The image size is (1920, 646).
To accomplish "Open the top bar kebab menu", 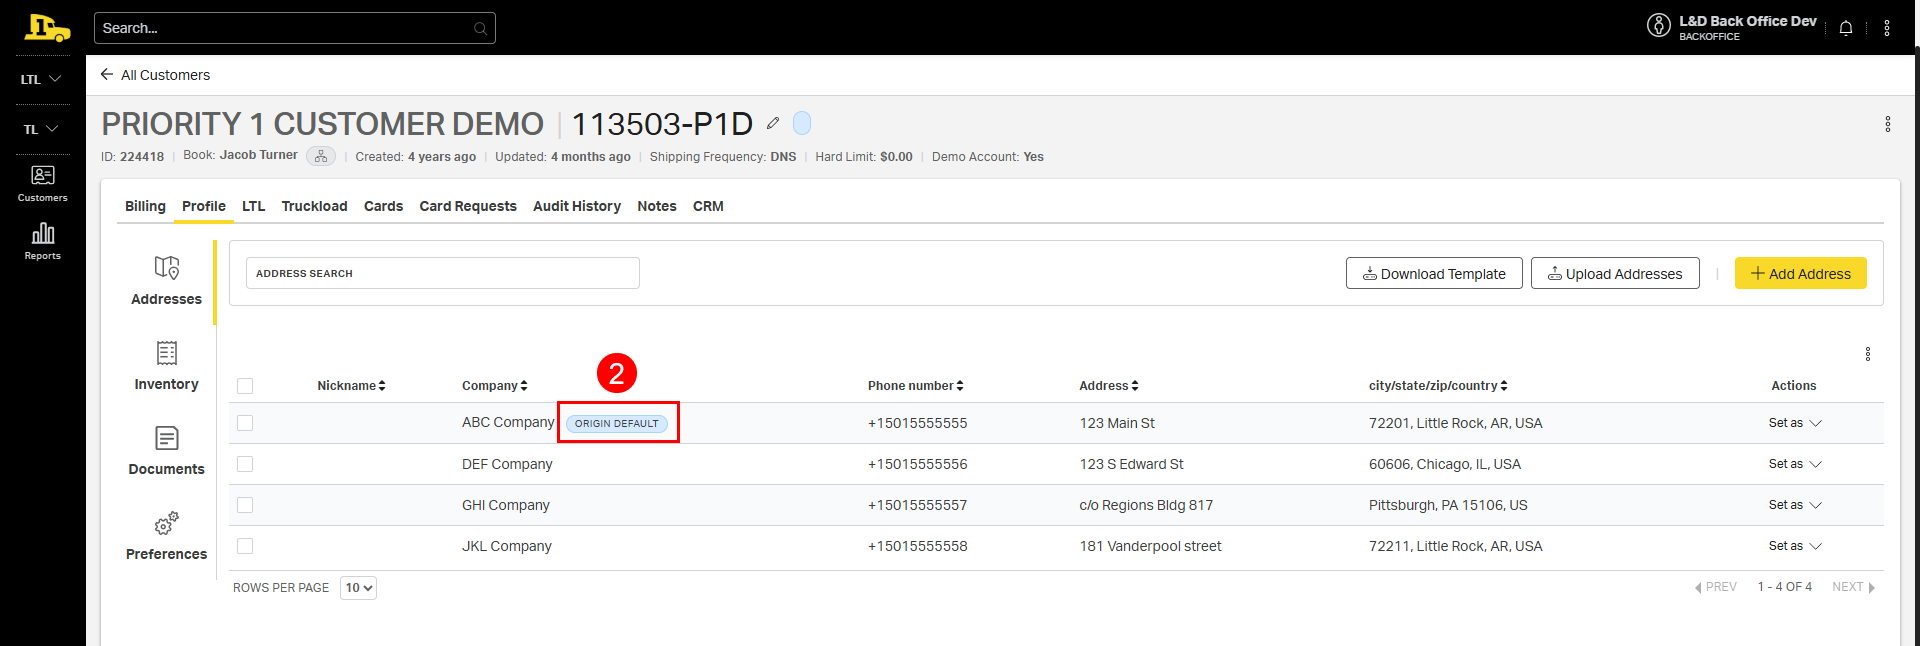I will tap(1887, 28).
